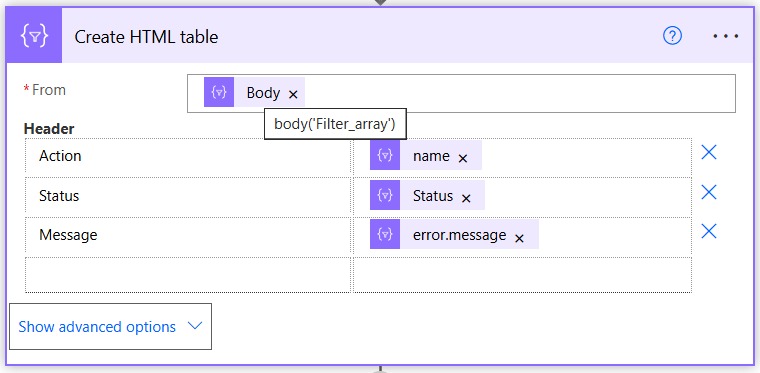Click the empty value cell in last row
This screenshot has height=373, width=760.
522,275
